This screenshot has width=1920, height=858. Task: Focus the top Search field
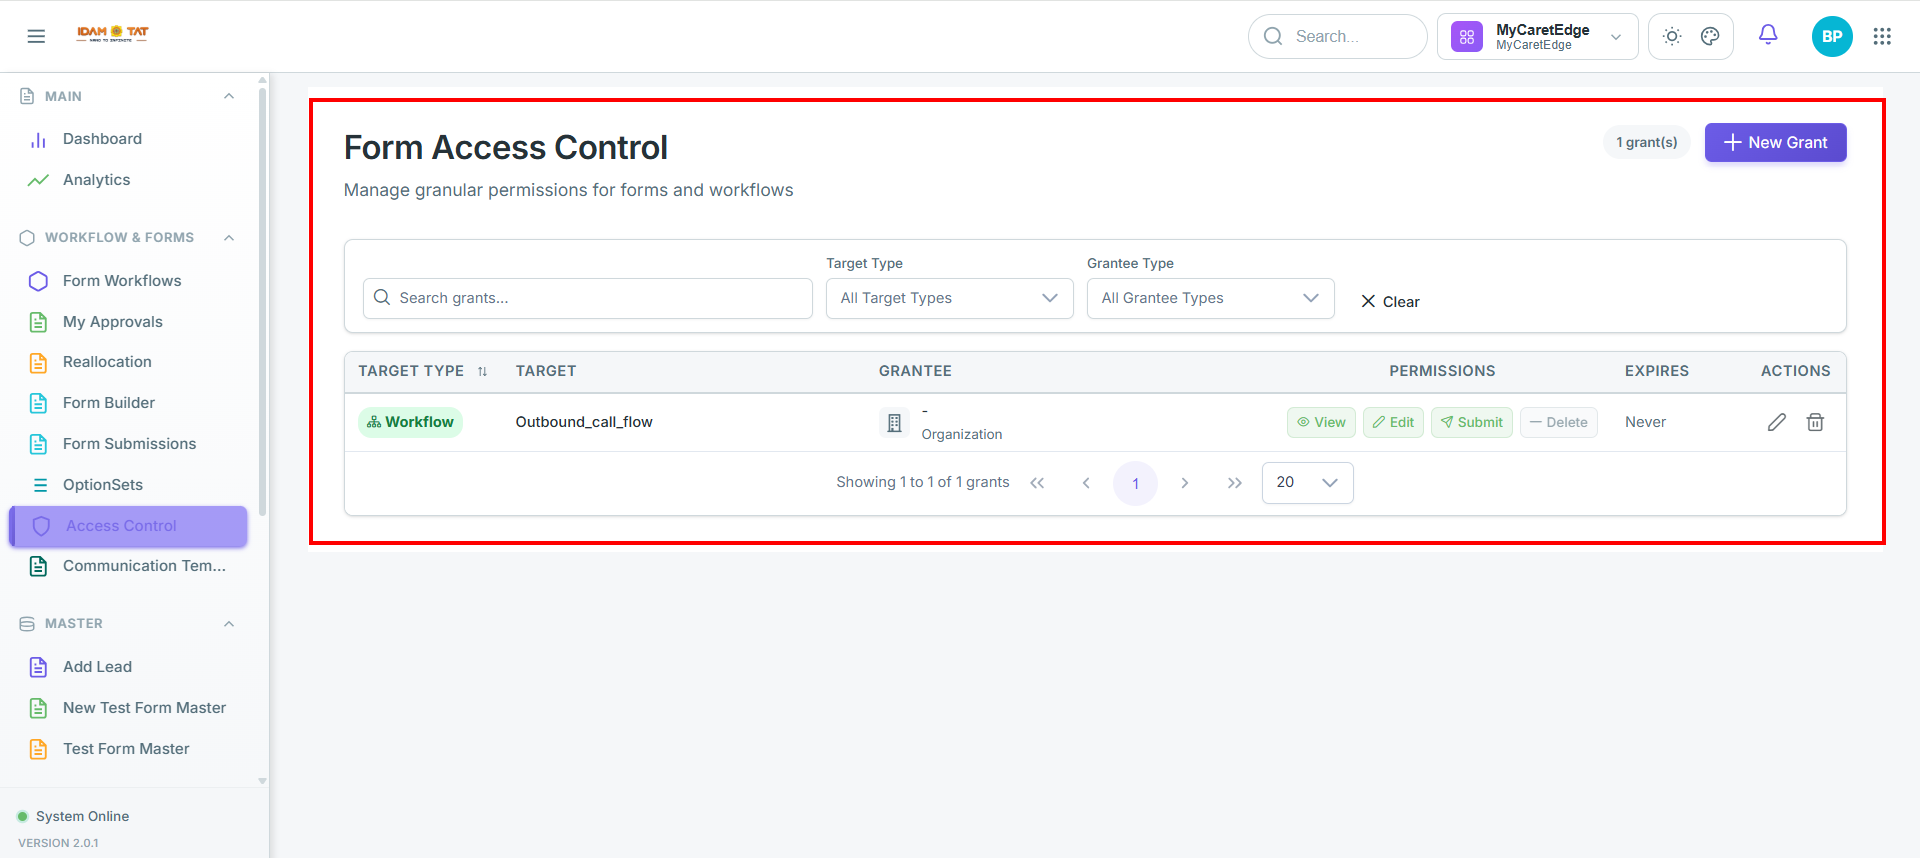coord(1338,37)
